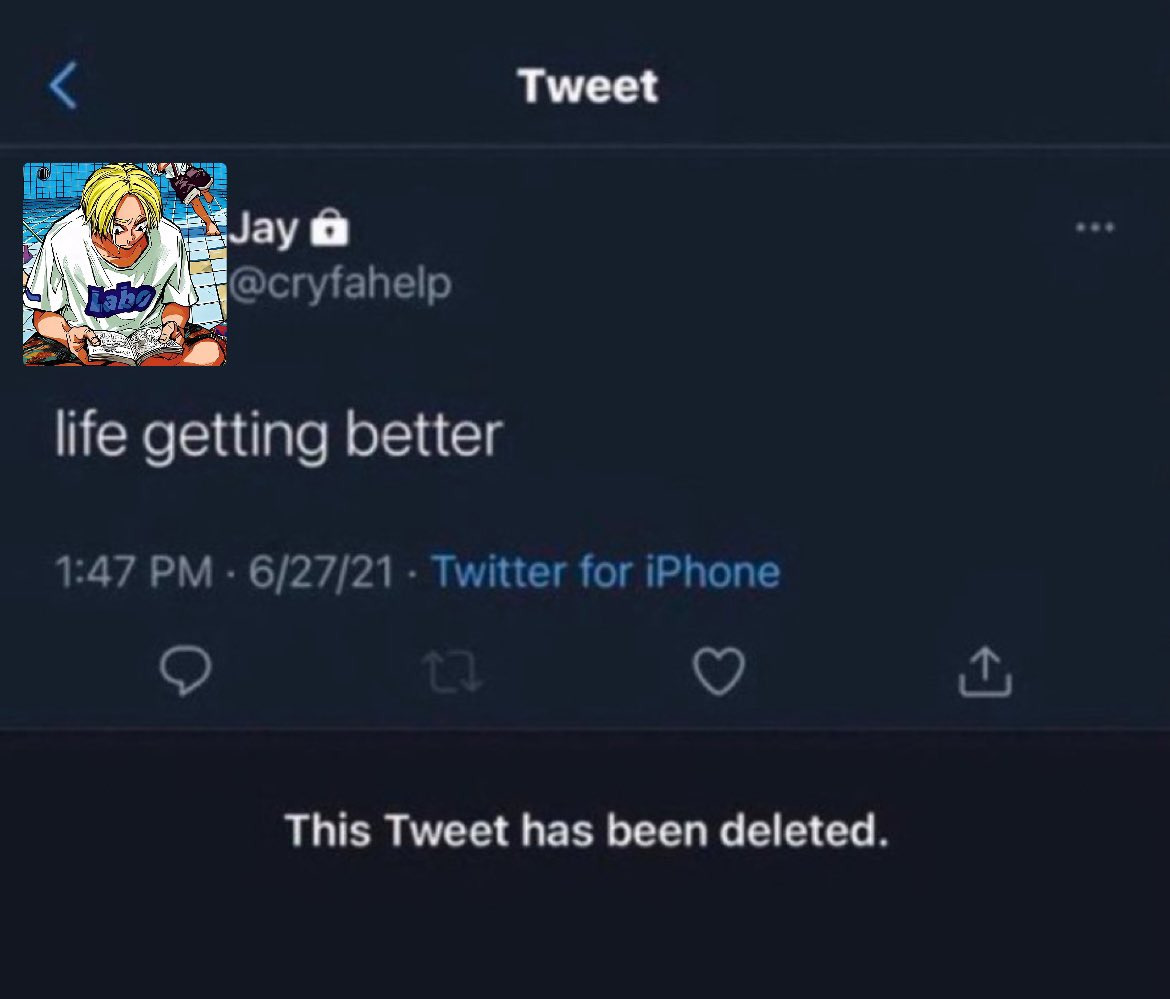
Task: Open the @cryfahelp handle
Action: click(x=341, y=284)
